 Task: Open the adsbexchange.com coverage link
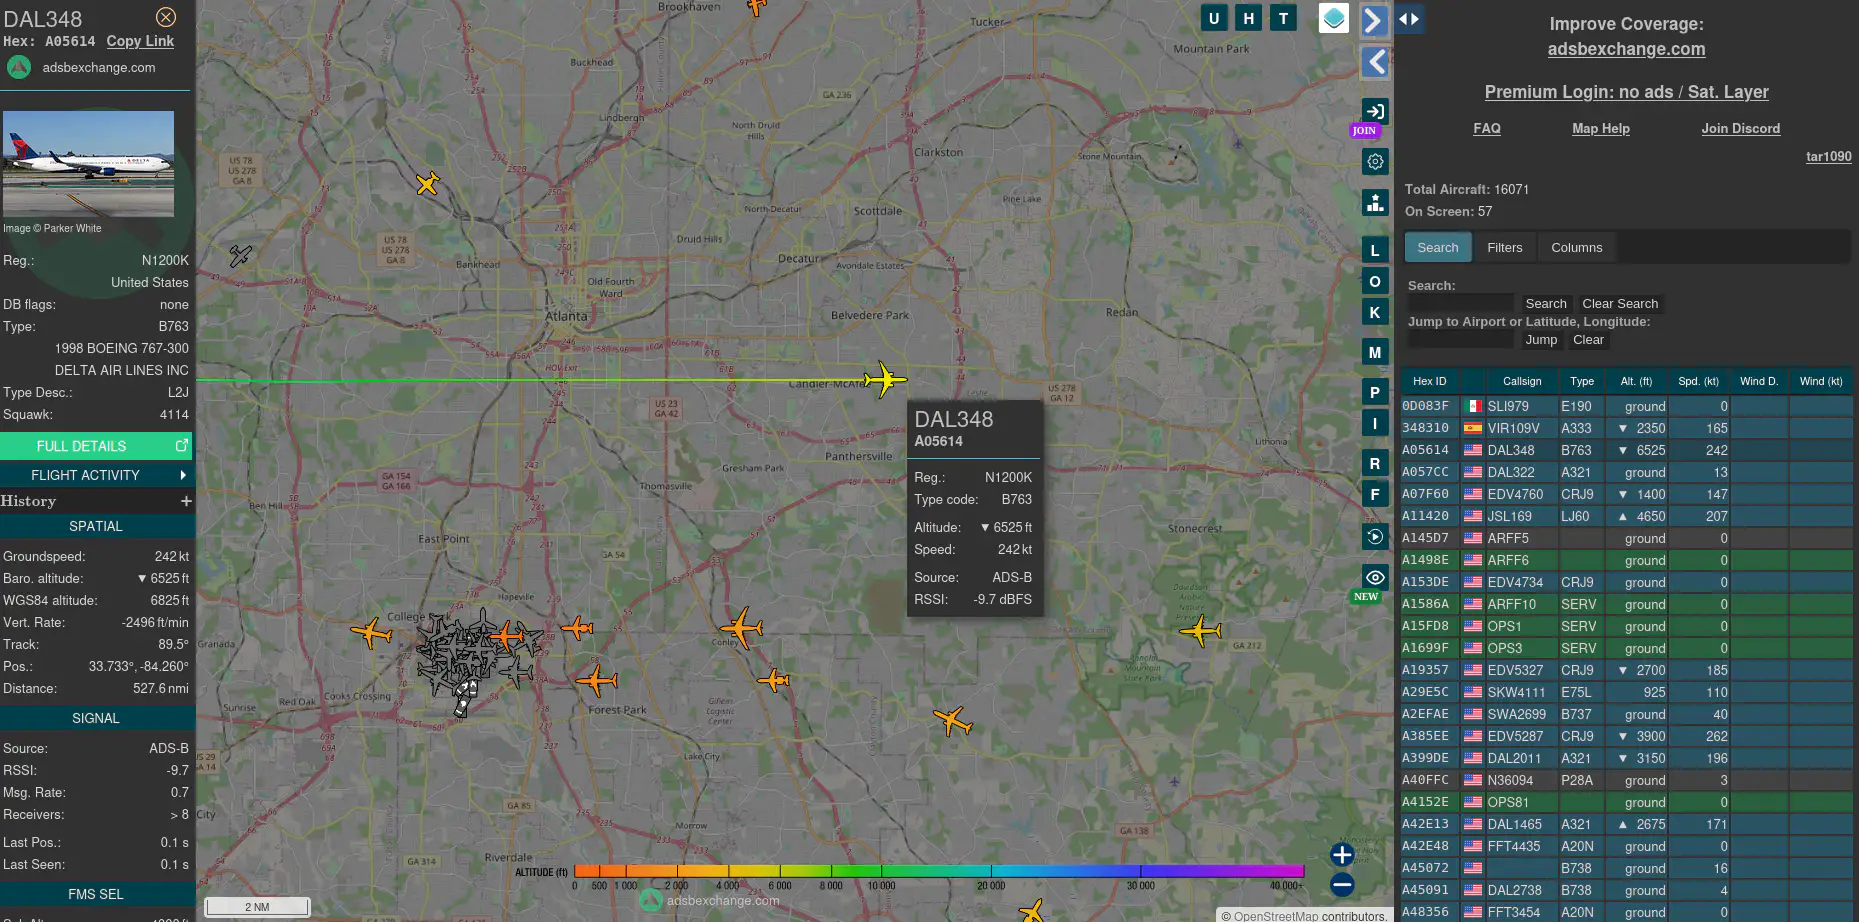[x=1626, y=49]
